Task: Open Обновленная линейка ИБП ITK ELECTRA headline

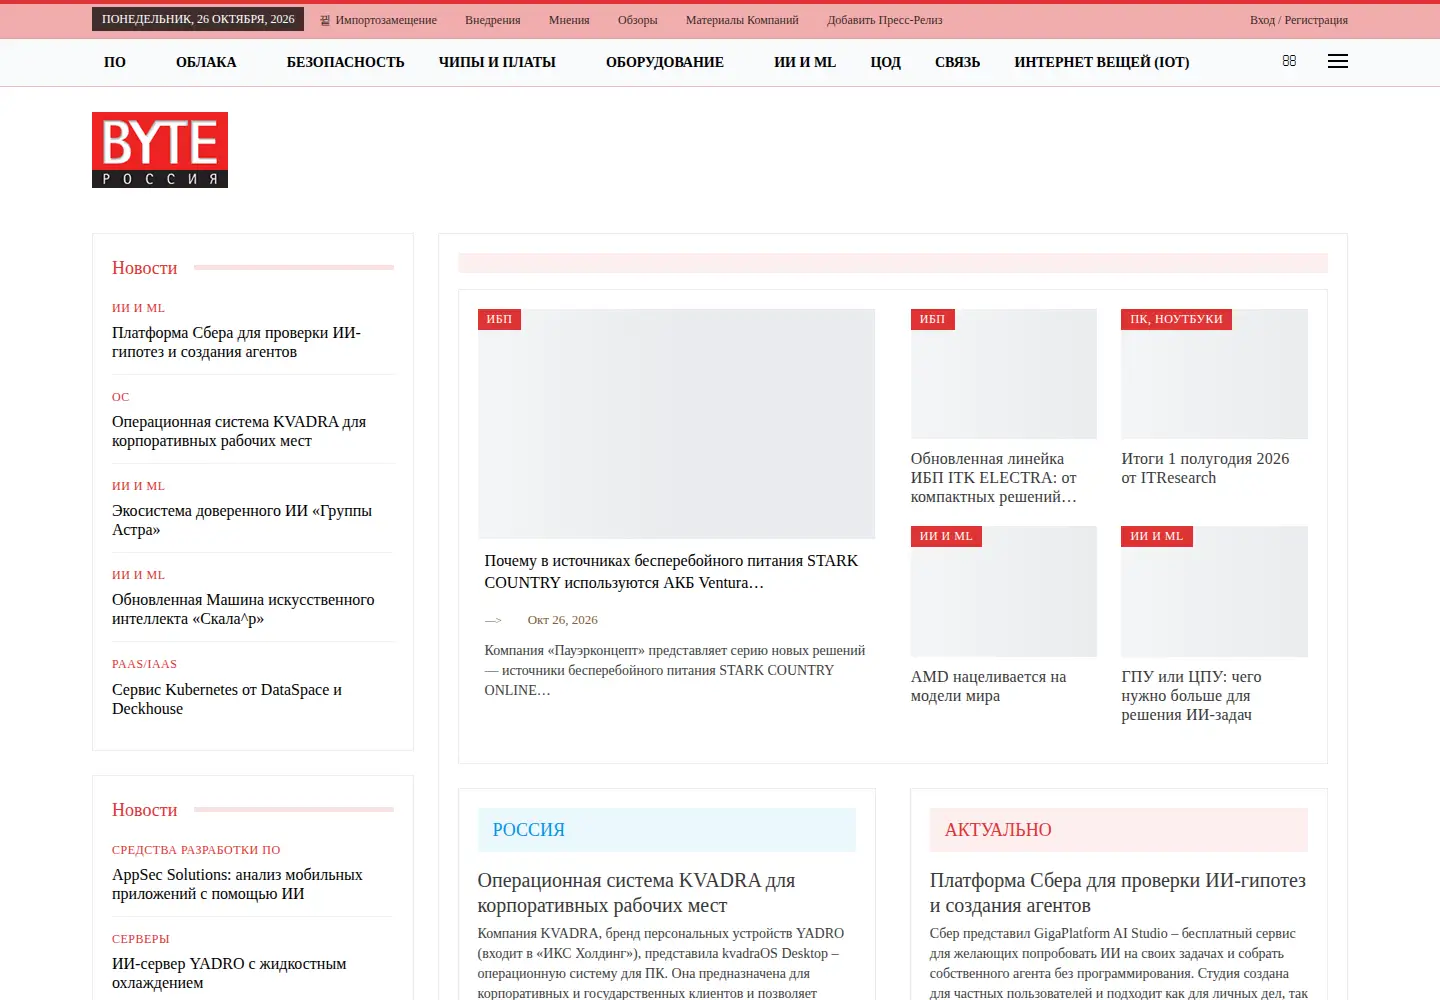Action: tap(994, 478)
